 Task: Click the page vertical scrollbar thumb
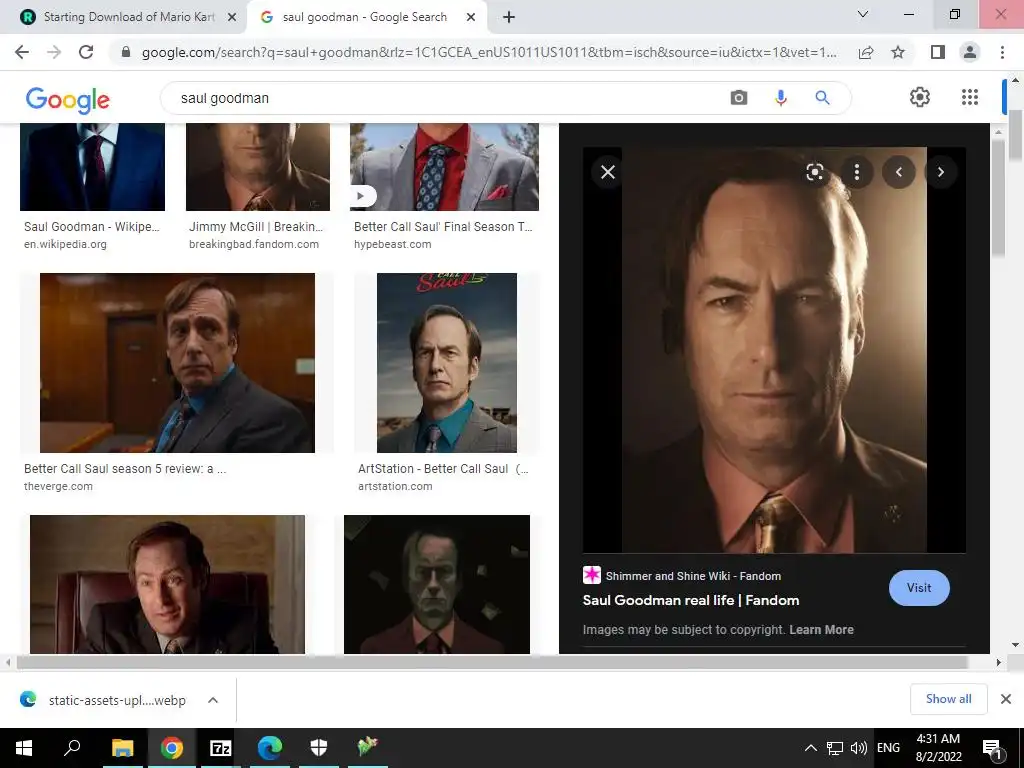[x=1015, y=135]
